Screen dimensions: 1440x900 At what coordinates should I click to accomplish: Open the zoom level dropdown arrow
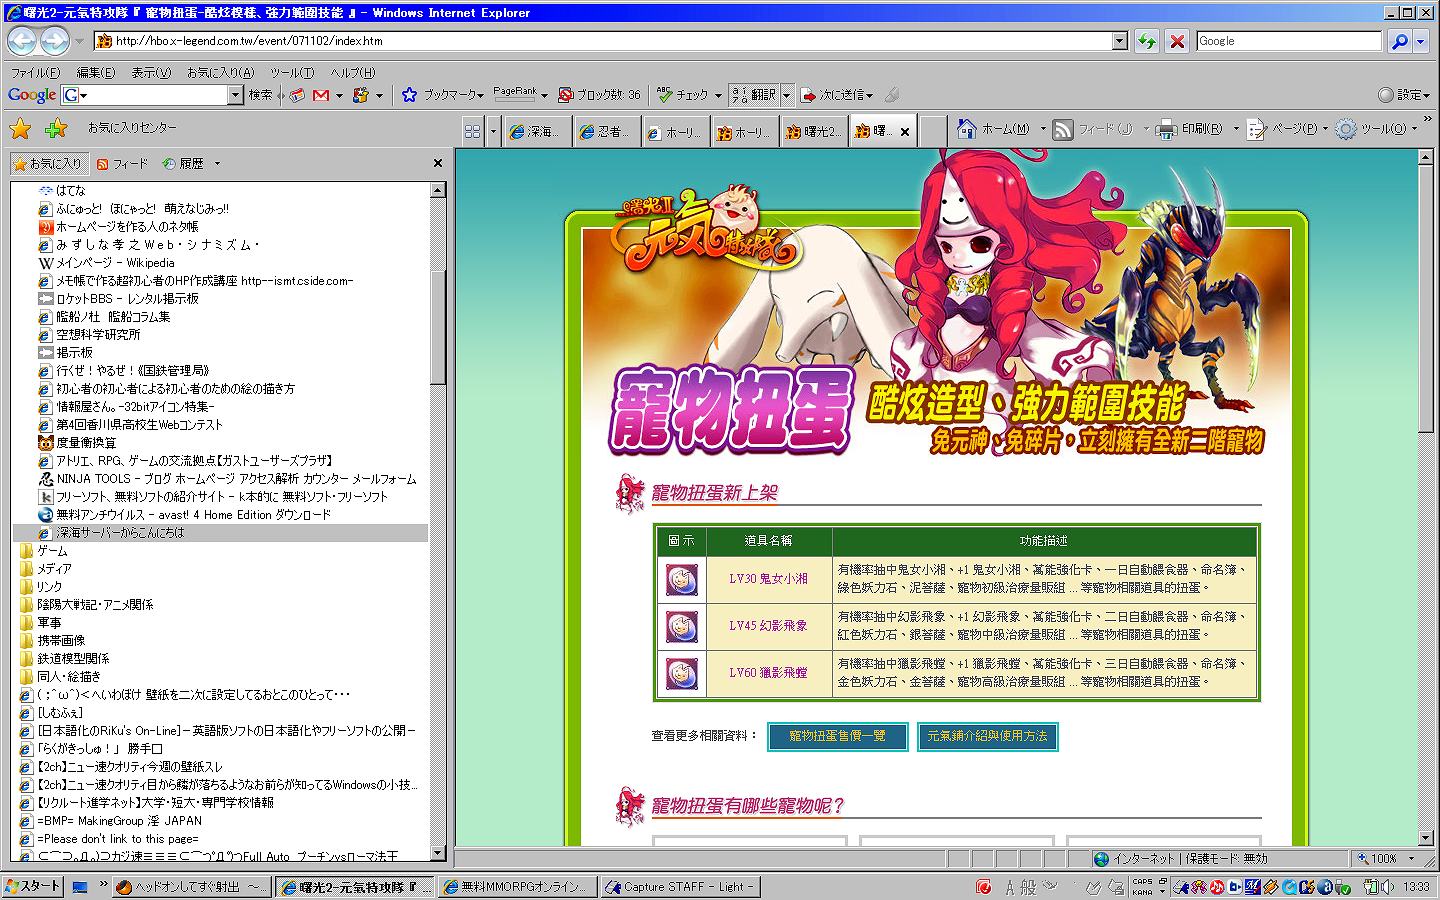(x=1411, y=858)
